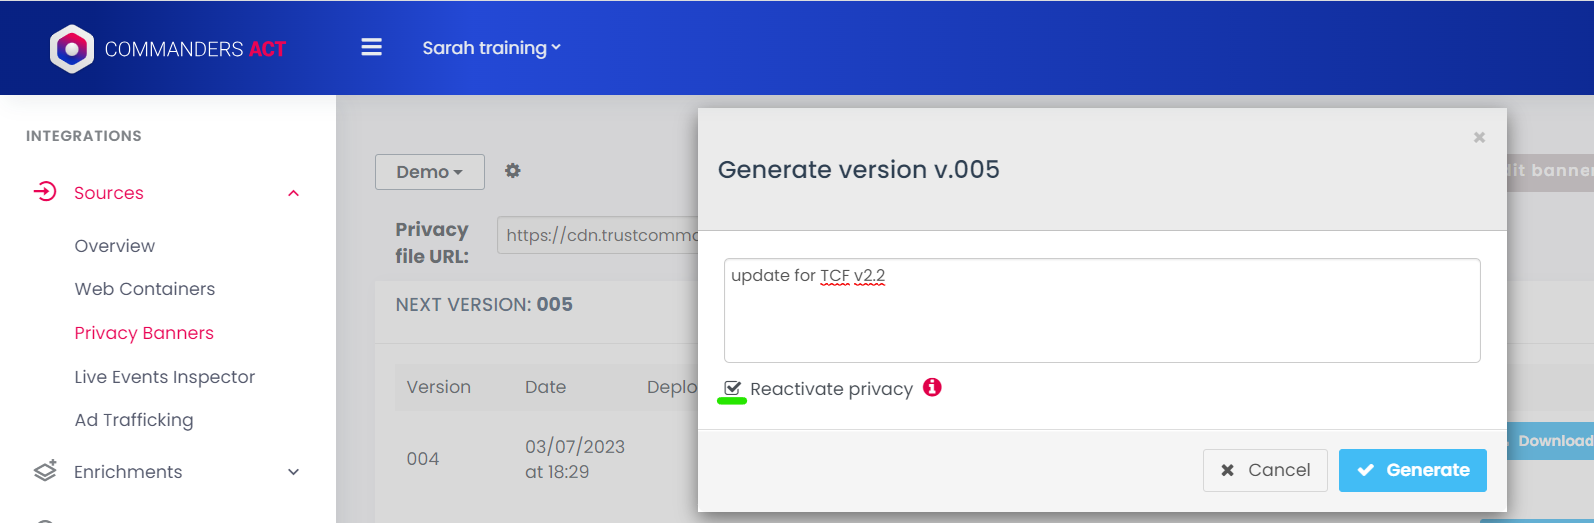
Task: Open the Sarah training account dropdown
Action: tap(491, 48)
